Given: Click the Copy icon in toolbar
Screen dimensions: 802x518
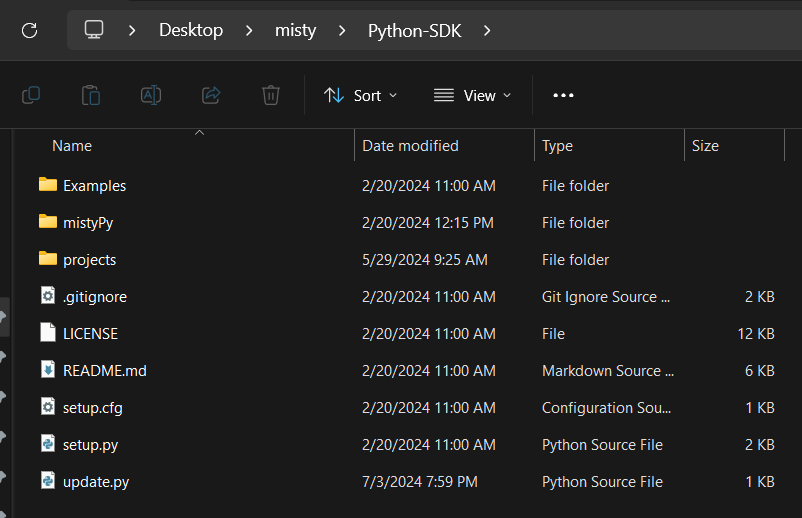Looking at the screenshot, I should coord(31,95).
